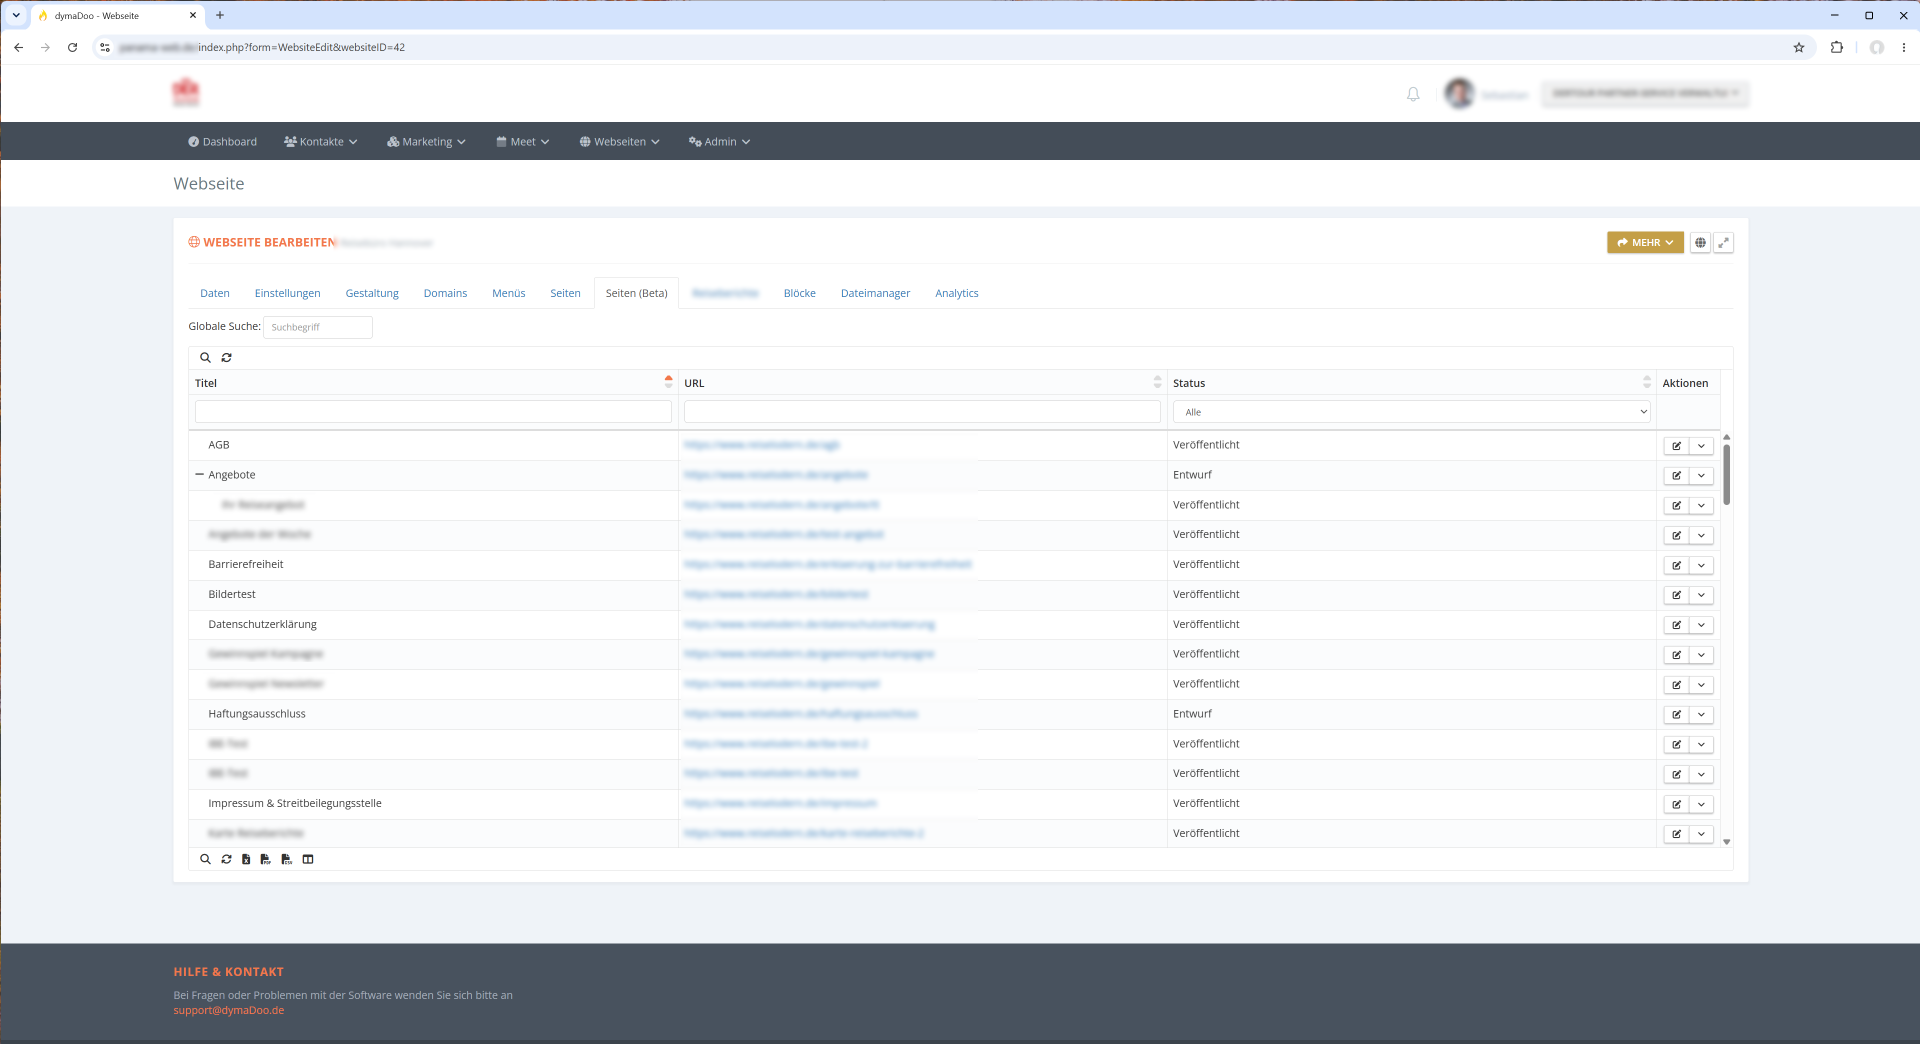Viewport: 1920px width, 1044px height.
Task: Open column chooser icon in bottom toolbar
Action: 308,859
